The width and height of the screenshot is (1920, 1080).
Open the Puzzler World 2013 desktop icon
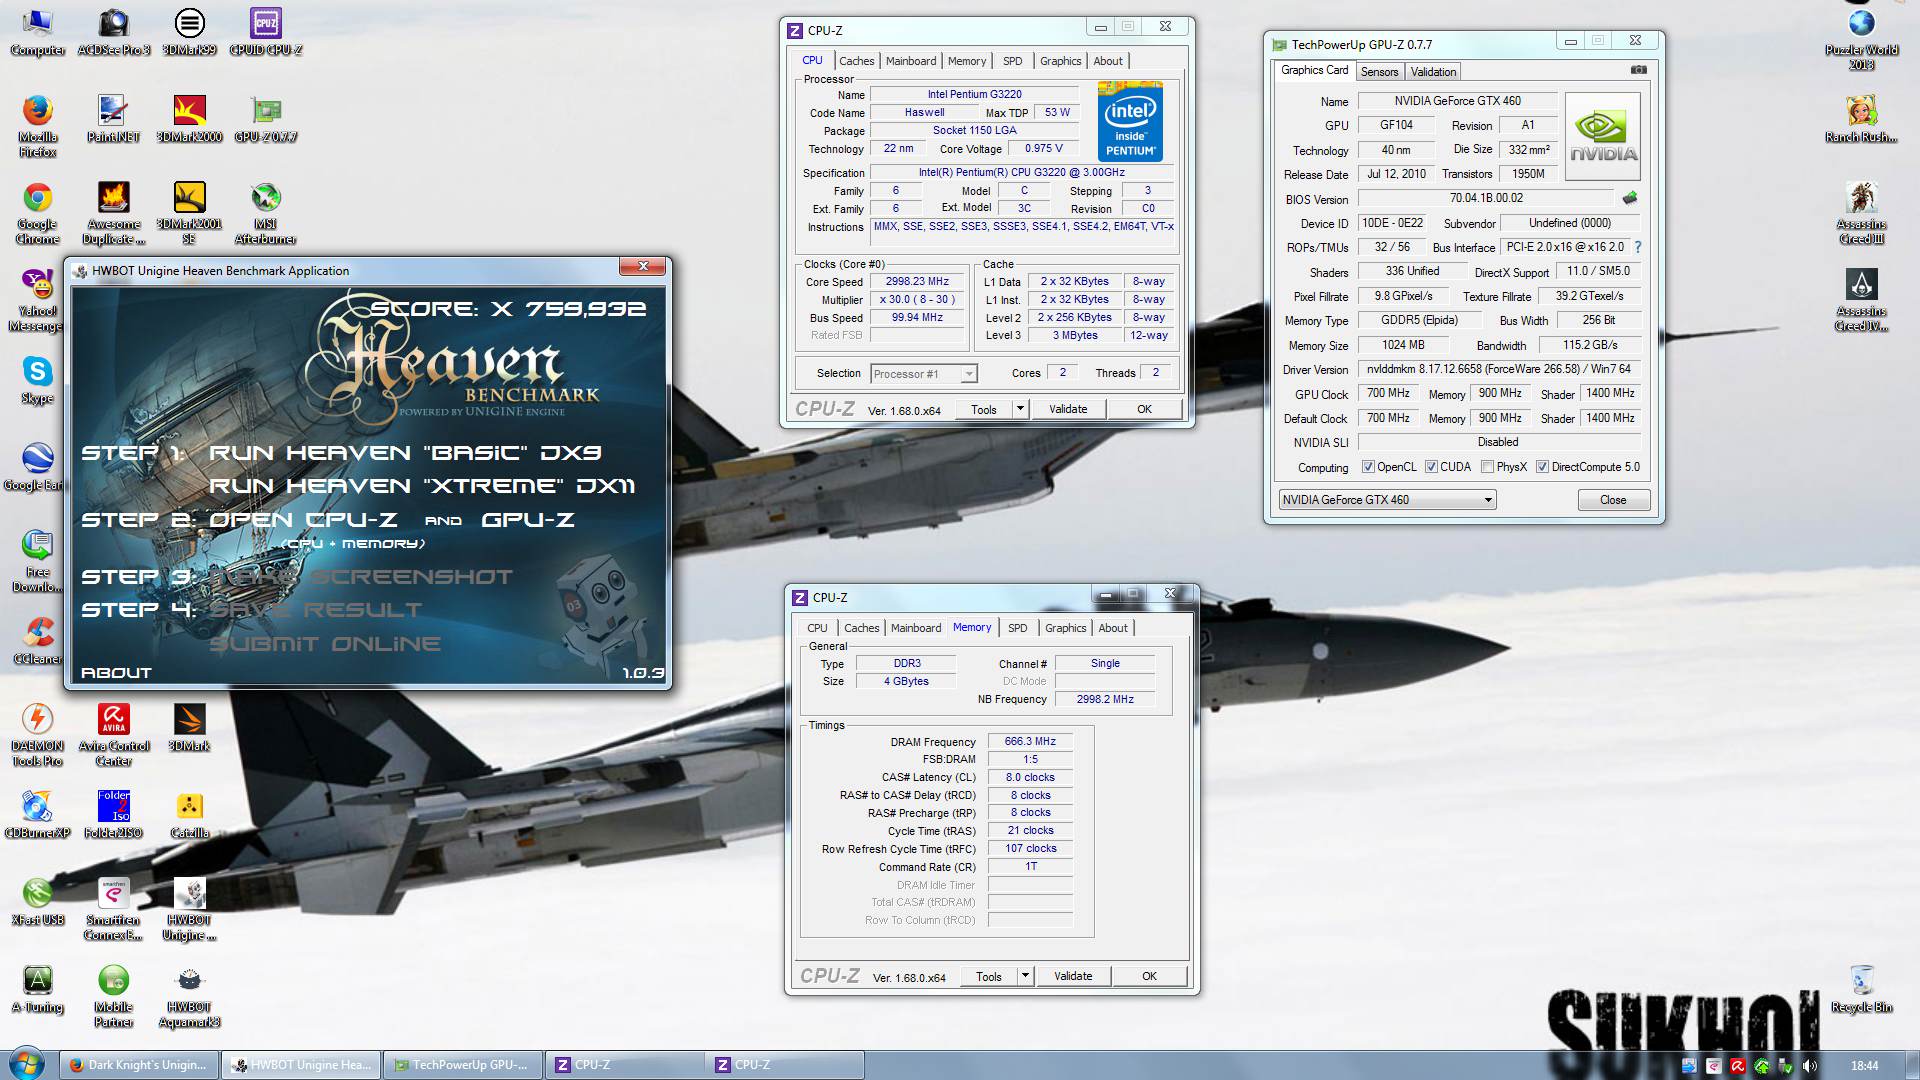tap(1861, 38)
